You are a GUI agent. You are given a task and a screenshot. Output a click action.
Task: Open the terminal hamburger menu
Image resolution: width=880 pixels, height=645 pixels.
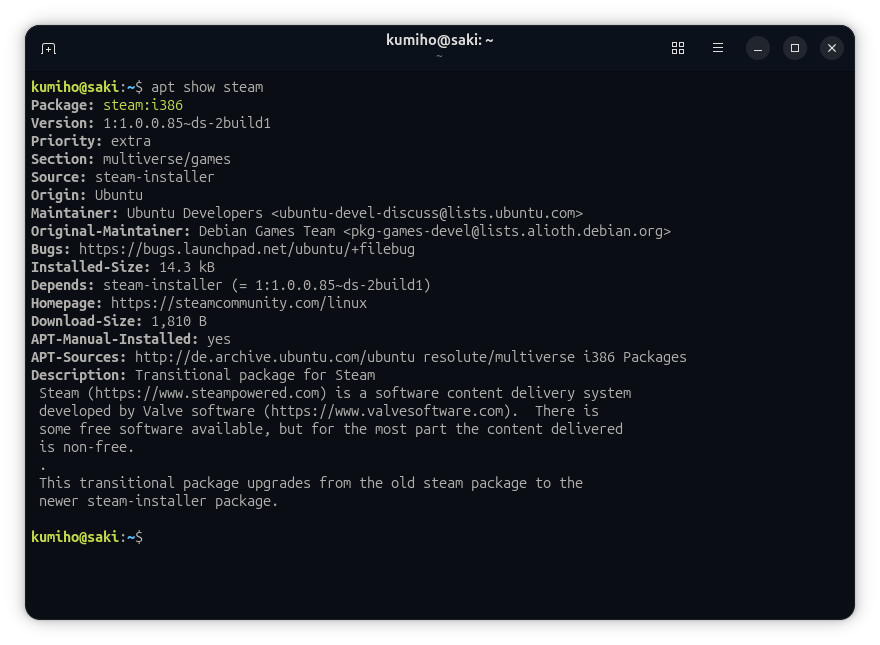tap(718, 48)
